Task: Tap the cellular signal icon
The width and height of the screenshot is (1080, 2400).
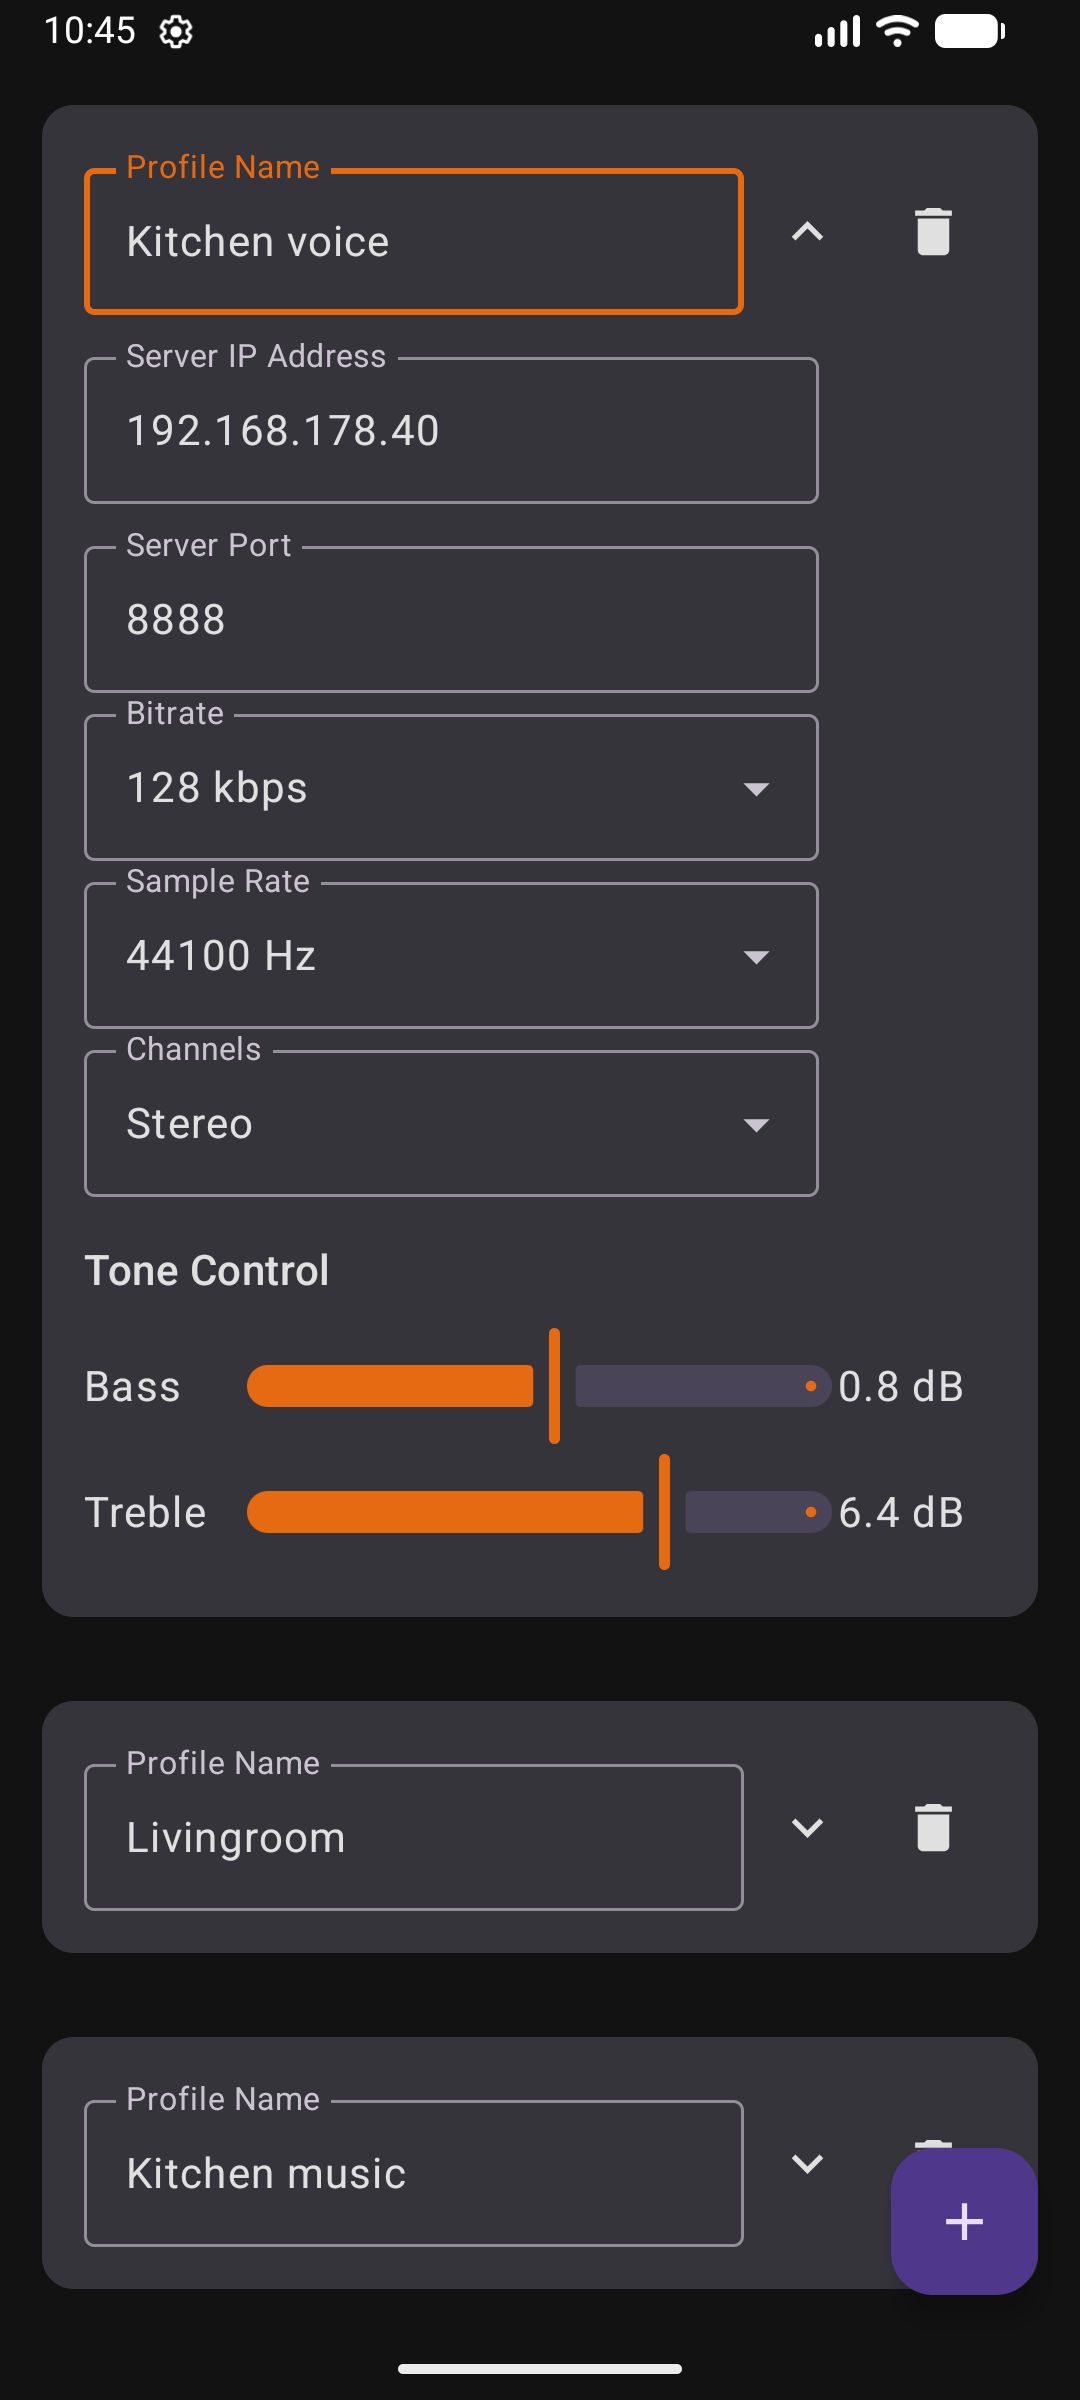Action: (837, 32)
